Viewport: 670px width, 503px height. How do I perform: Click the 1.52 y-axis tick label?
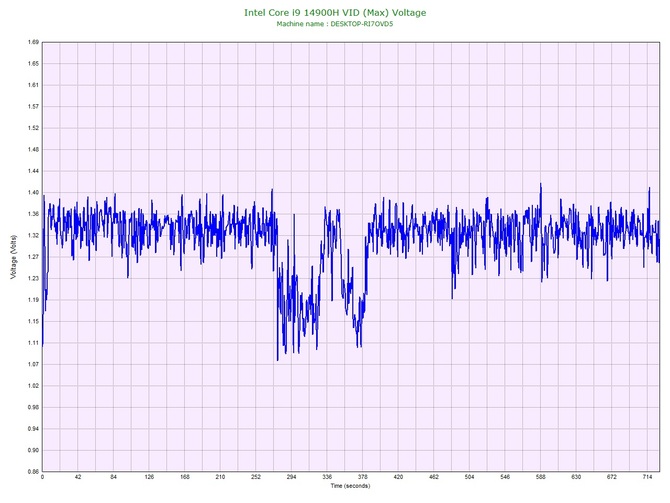[33, 128]
